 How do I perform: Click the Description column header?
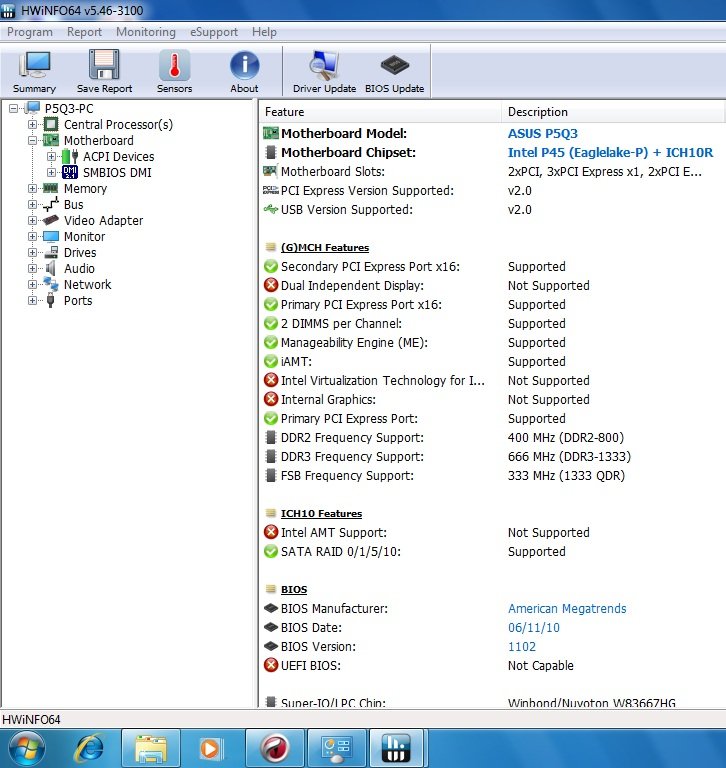(x=613, y=112)
